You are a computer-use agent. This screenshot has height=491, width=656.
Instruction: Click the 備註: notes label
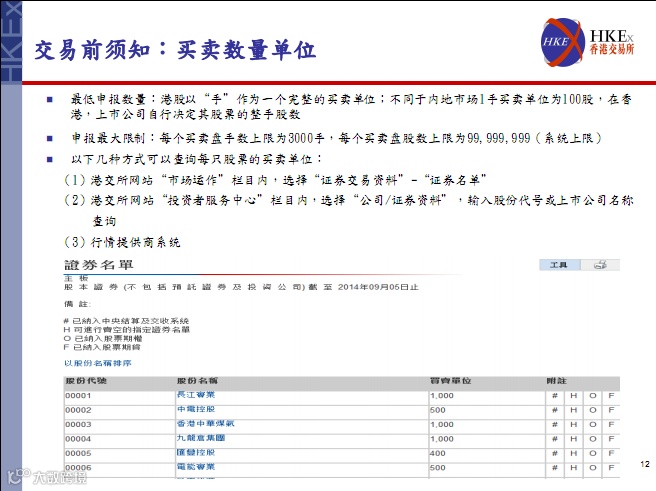[77, 304]
